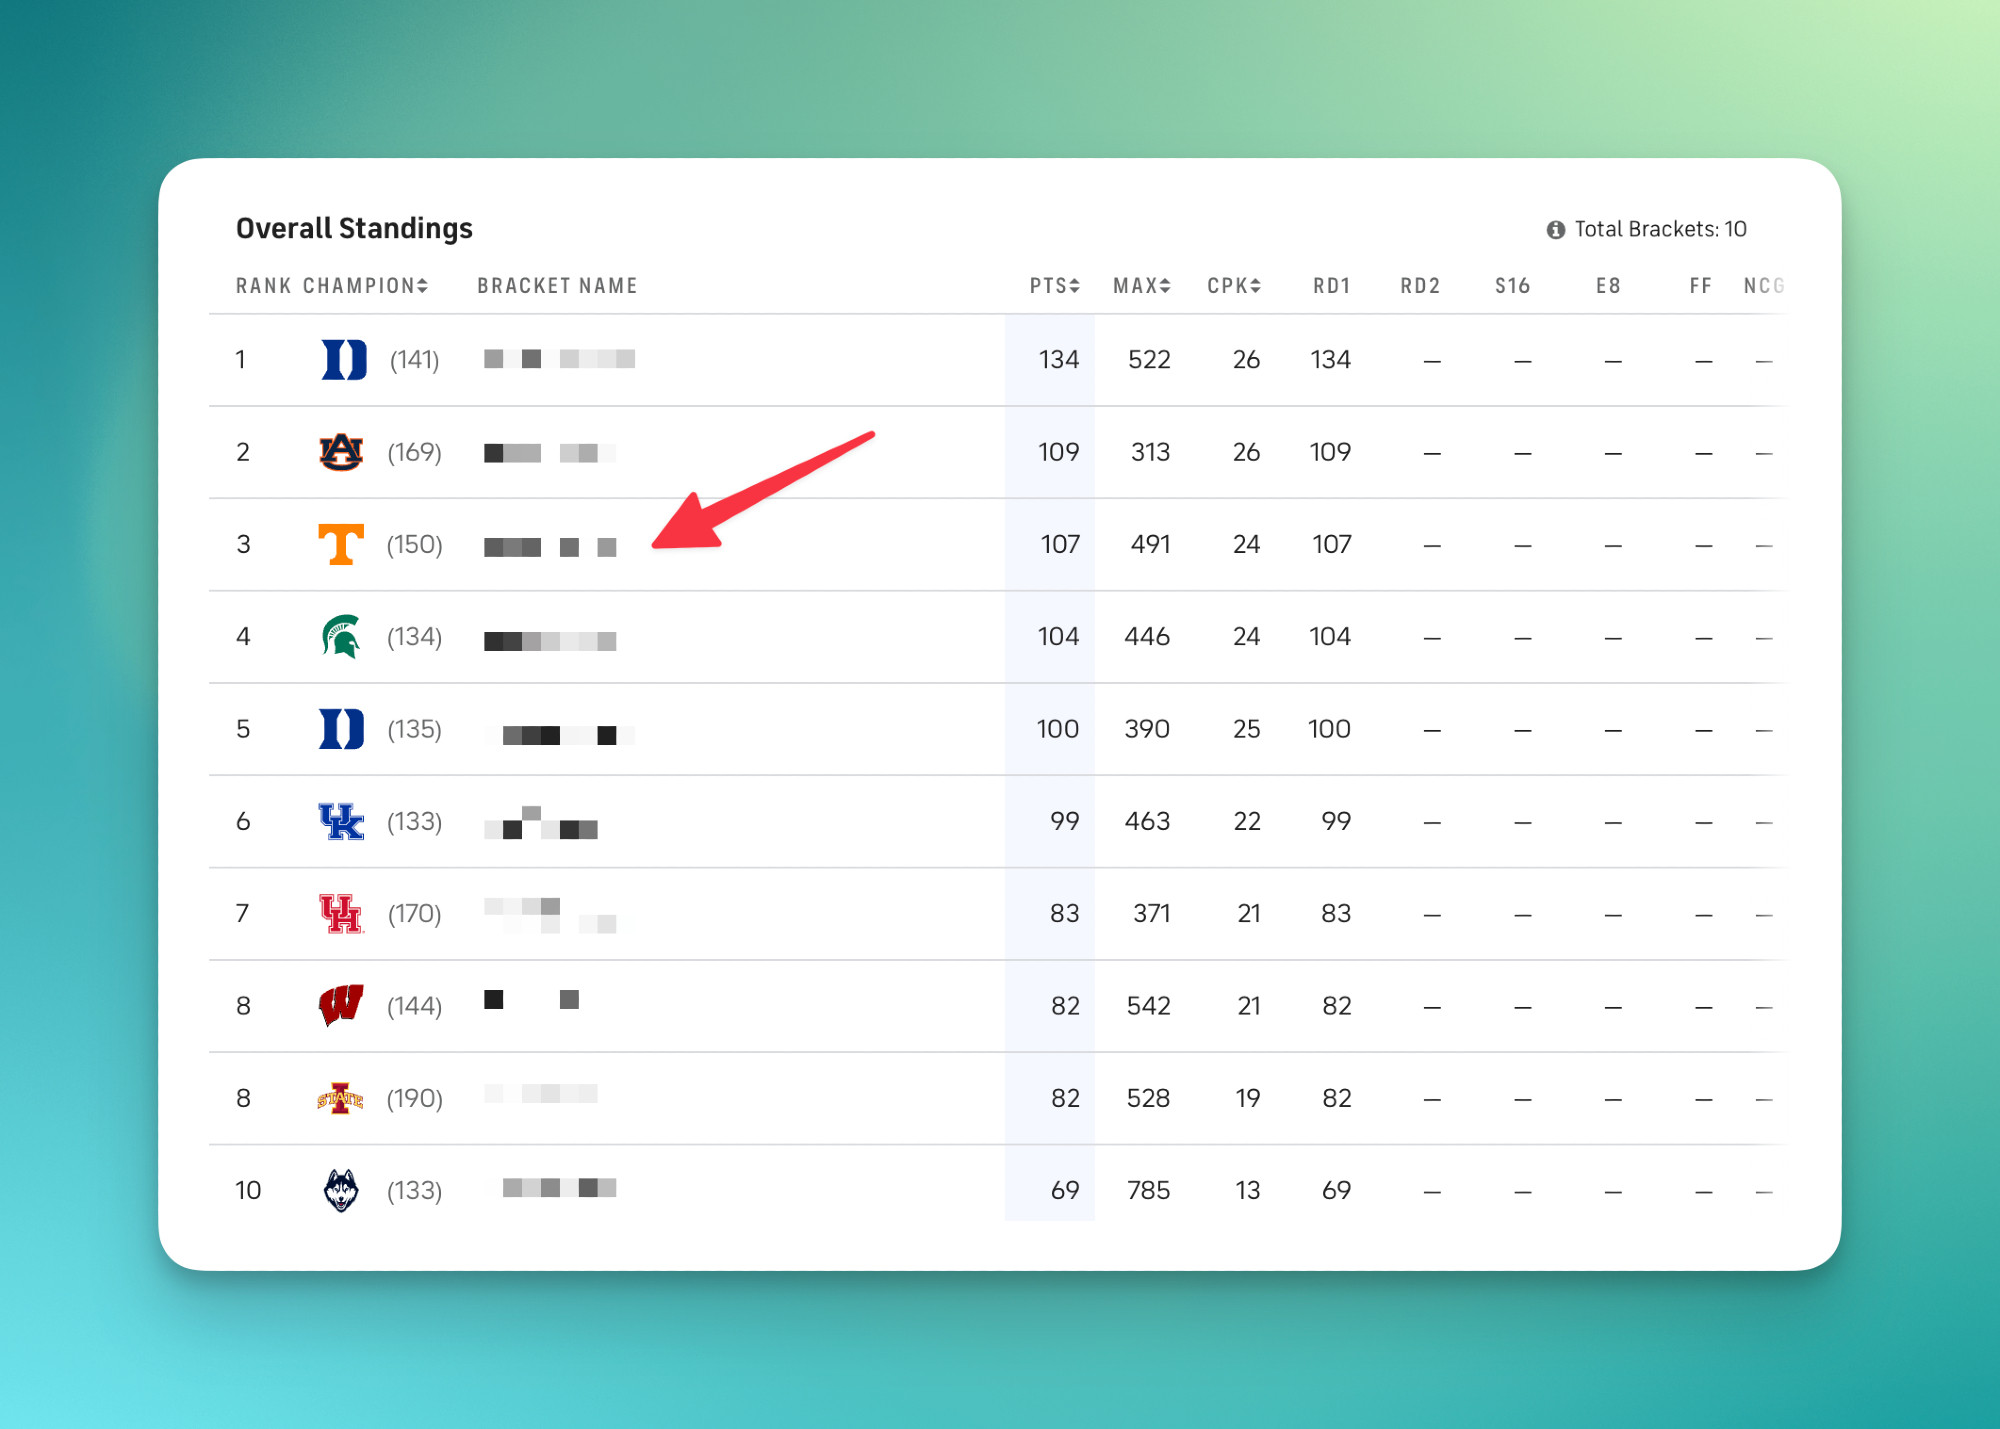Screen dimensions: 2000x1429
Task: Click the S16 column header
Action: pyautogui.click(x=1513, y=286)
